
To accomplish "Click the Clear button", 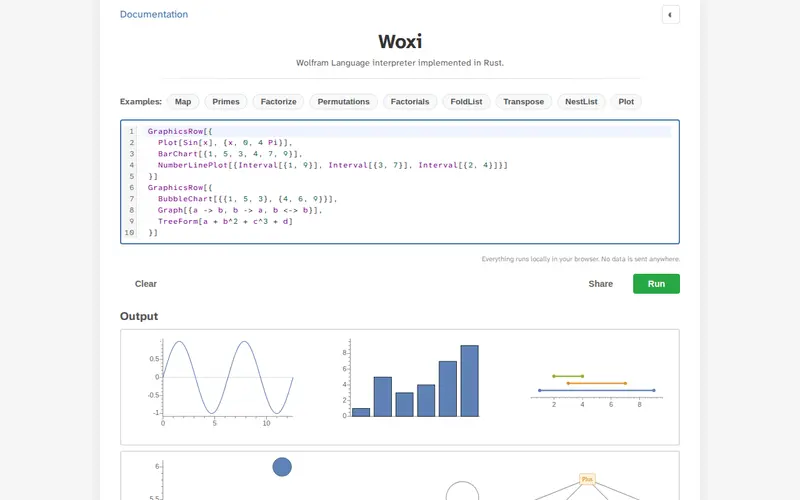I will [145, 284].
